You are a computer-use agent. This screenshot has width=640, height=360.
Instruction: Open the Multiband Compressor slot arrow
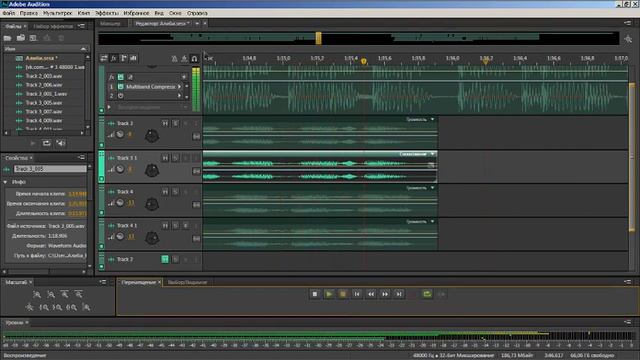pos(179,87)
